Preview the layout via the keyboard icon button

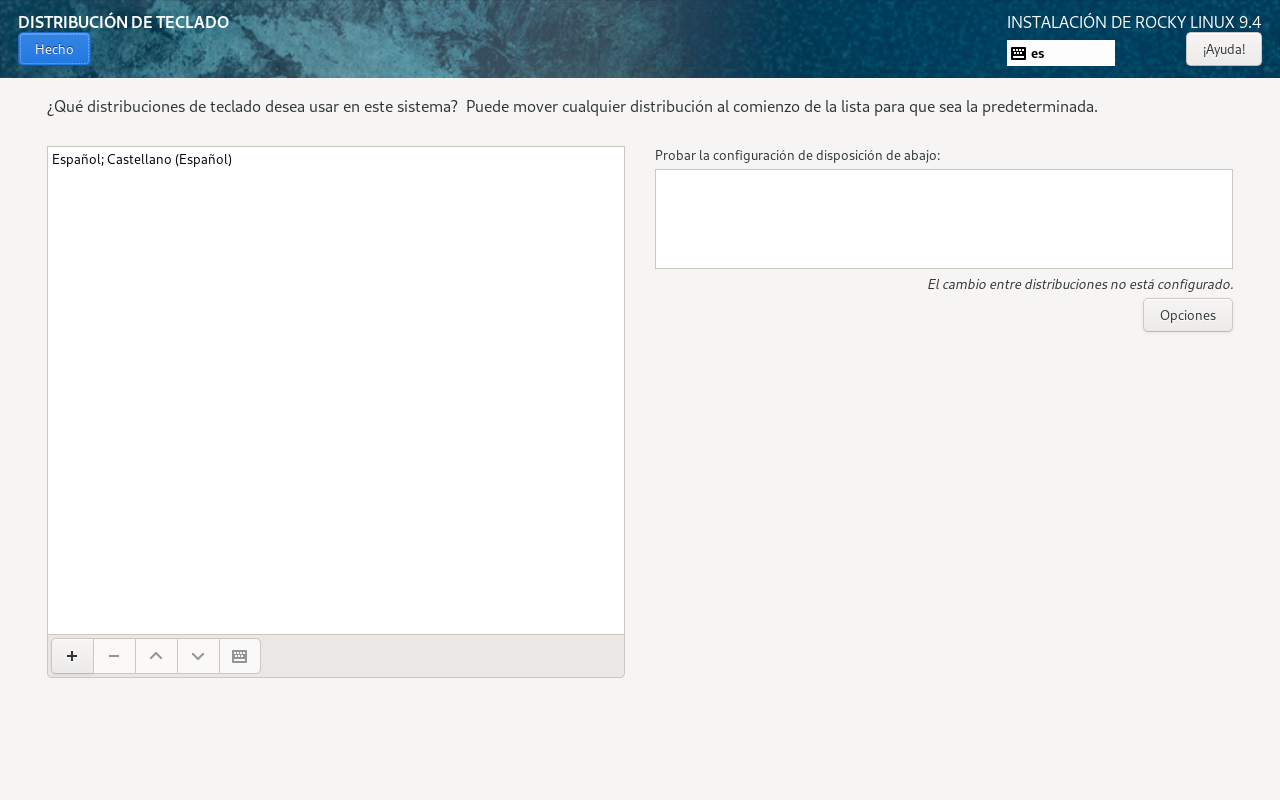tap(240, 656)
